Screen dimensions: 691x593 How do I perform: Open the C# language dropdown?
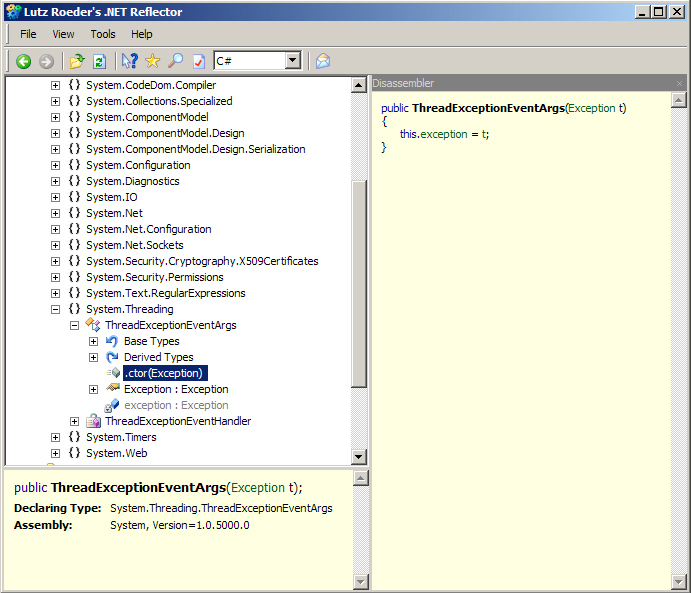point(292,62)
